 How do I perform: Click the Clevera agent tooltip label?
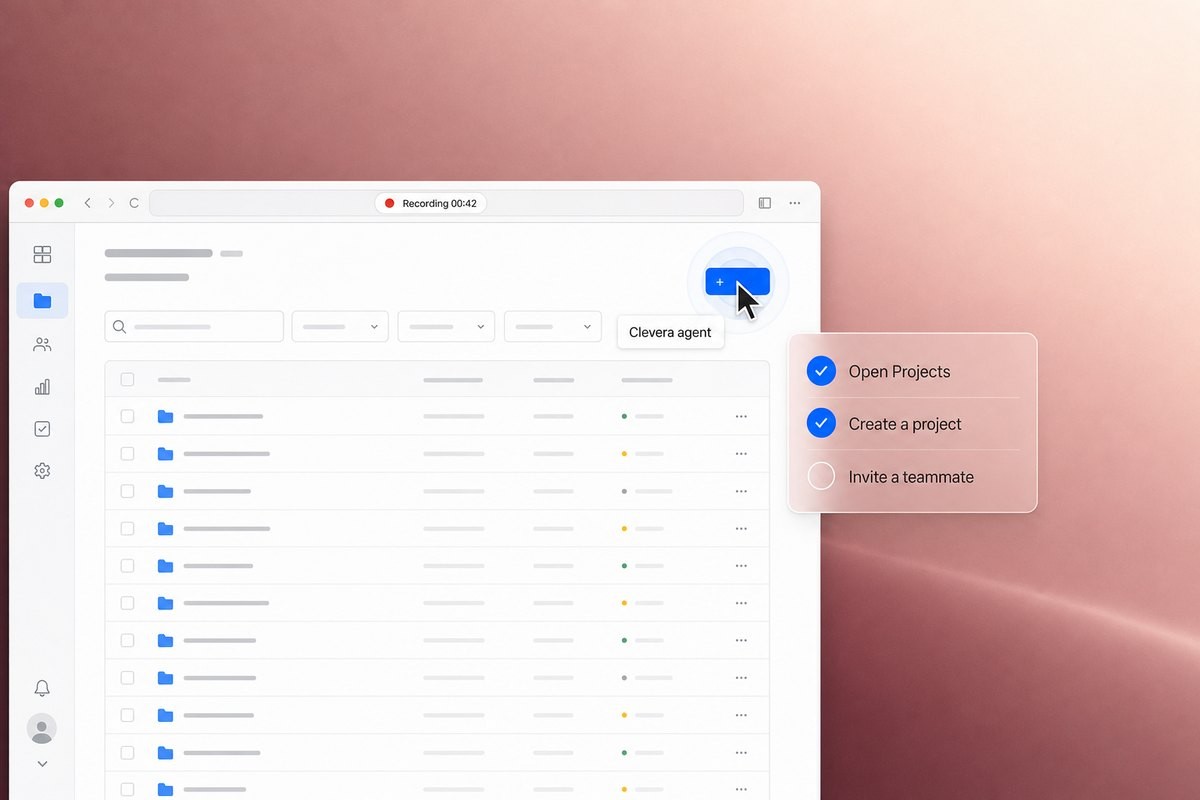pyautogui.click(x=670, y=333)
